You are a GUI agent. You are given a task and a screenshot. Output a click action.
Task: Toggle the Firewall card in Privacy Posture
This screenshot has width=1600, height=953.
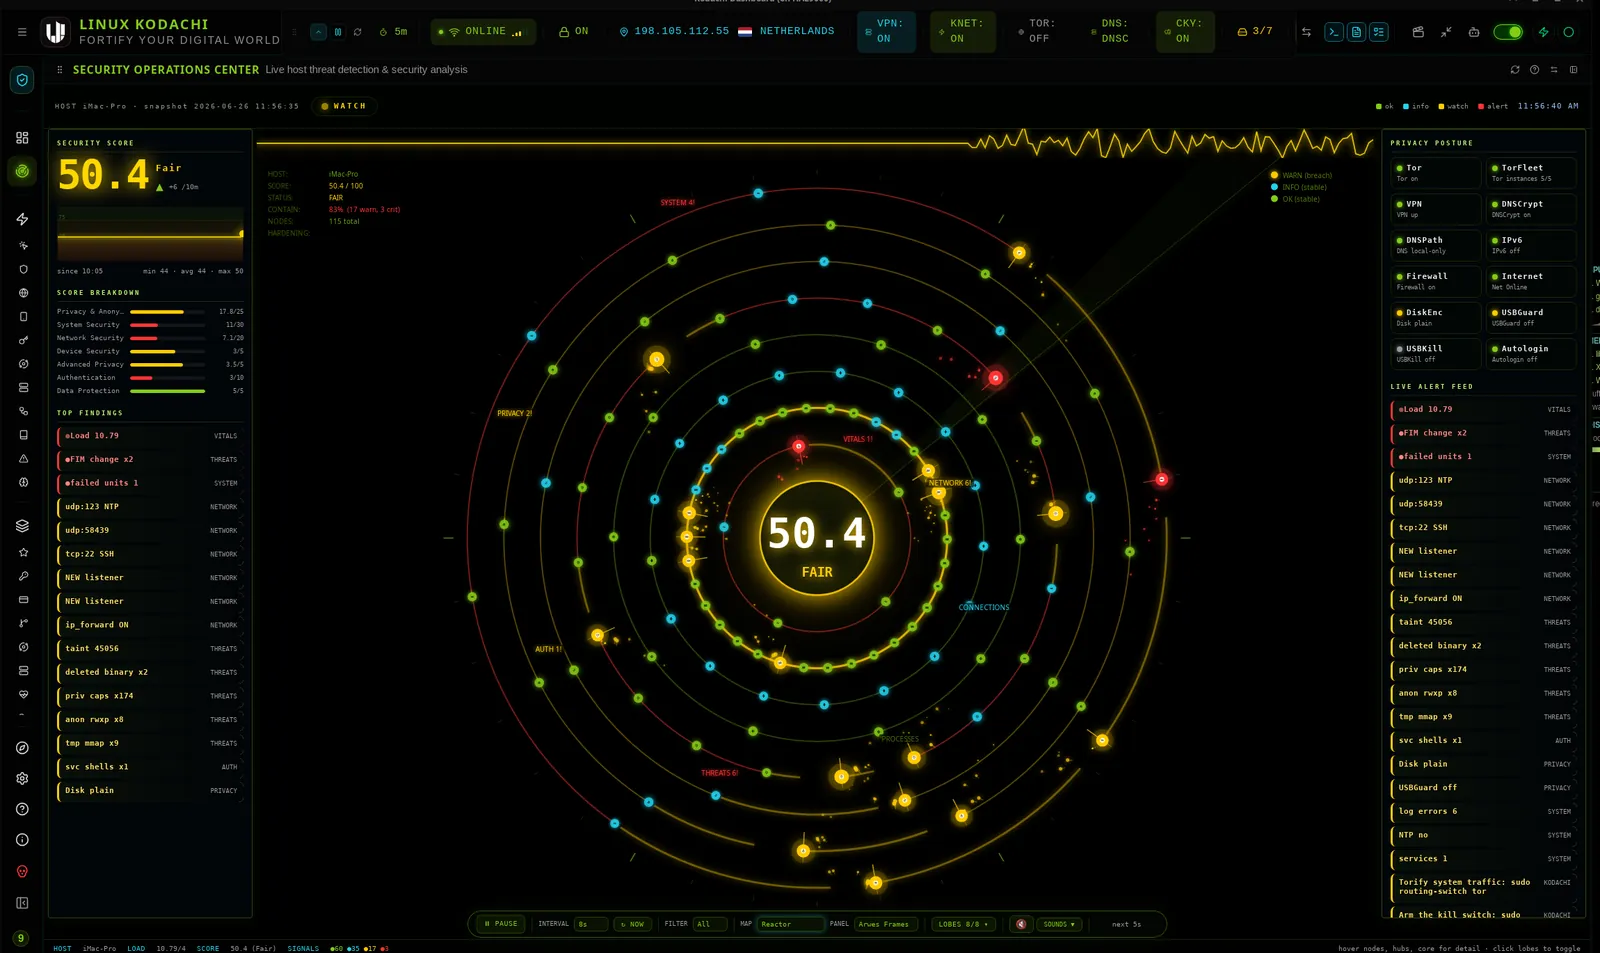1435,281
